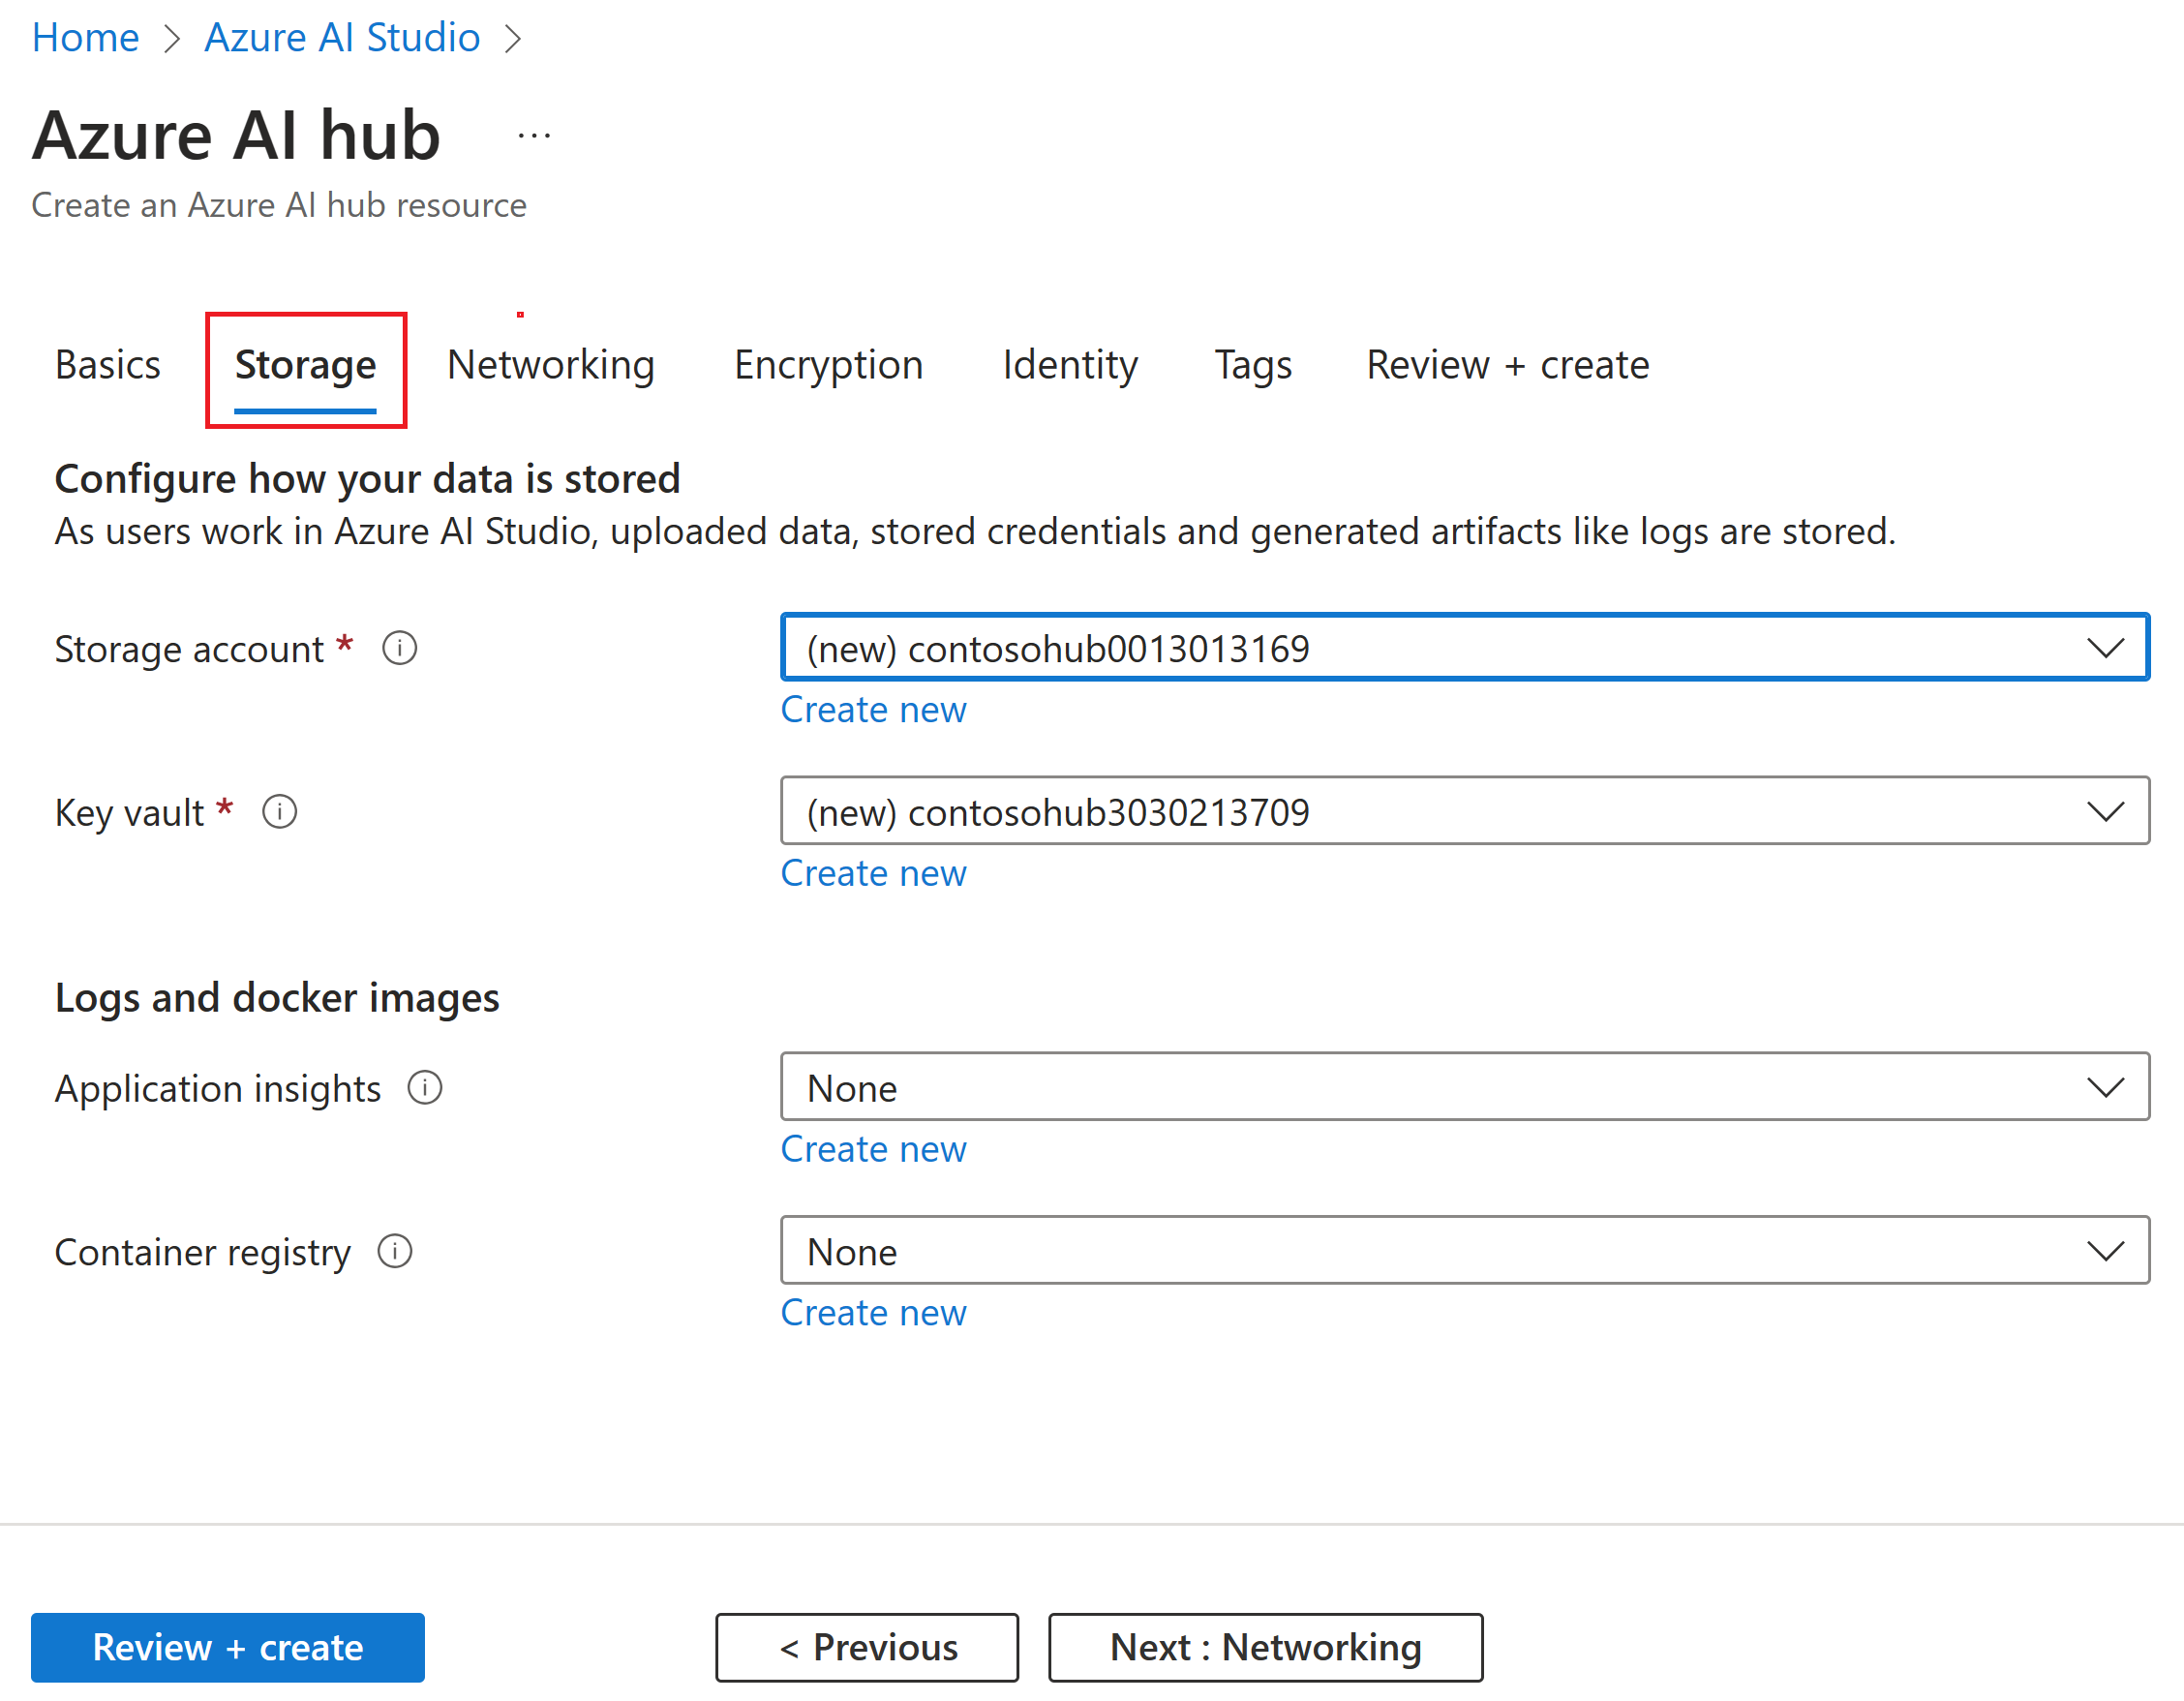Screen dimensions: 2184x1701
Task: Switch to the Networking tab
Action: pos(550,365)
